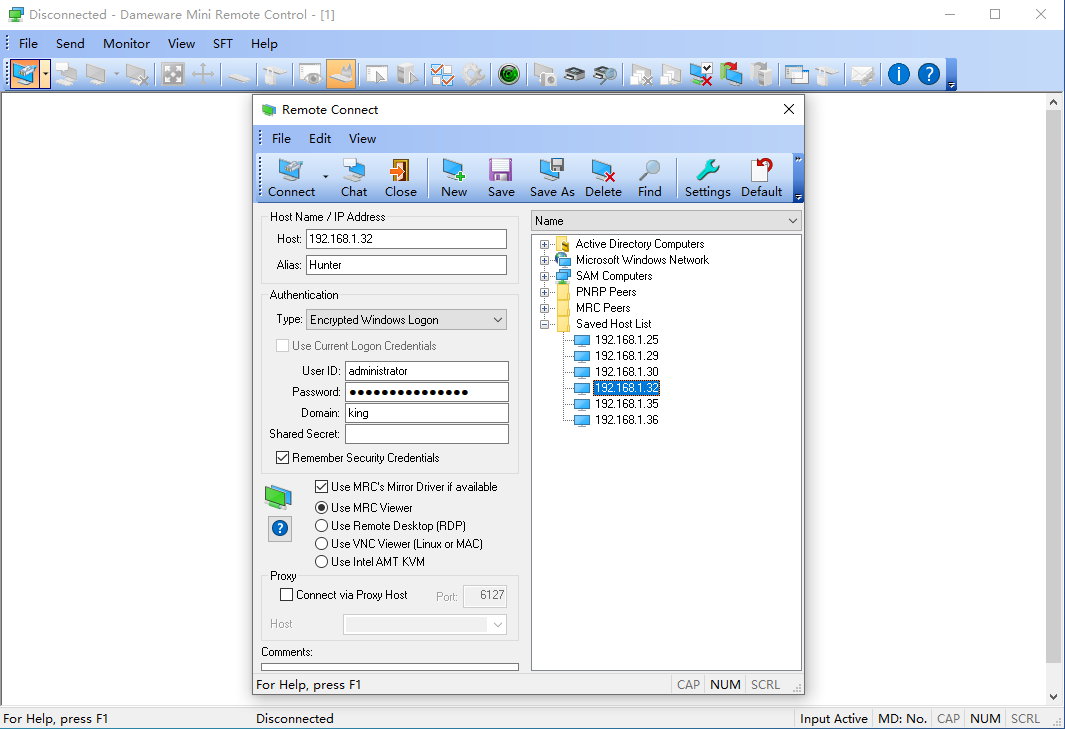
Task: Open the SFT menu
Action: 223,43
